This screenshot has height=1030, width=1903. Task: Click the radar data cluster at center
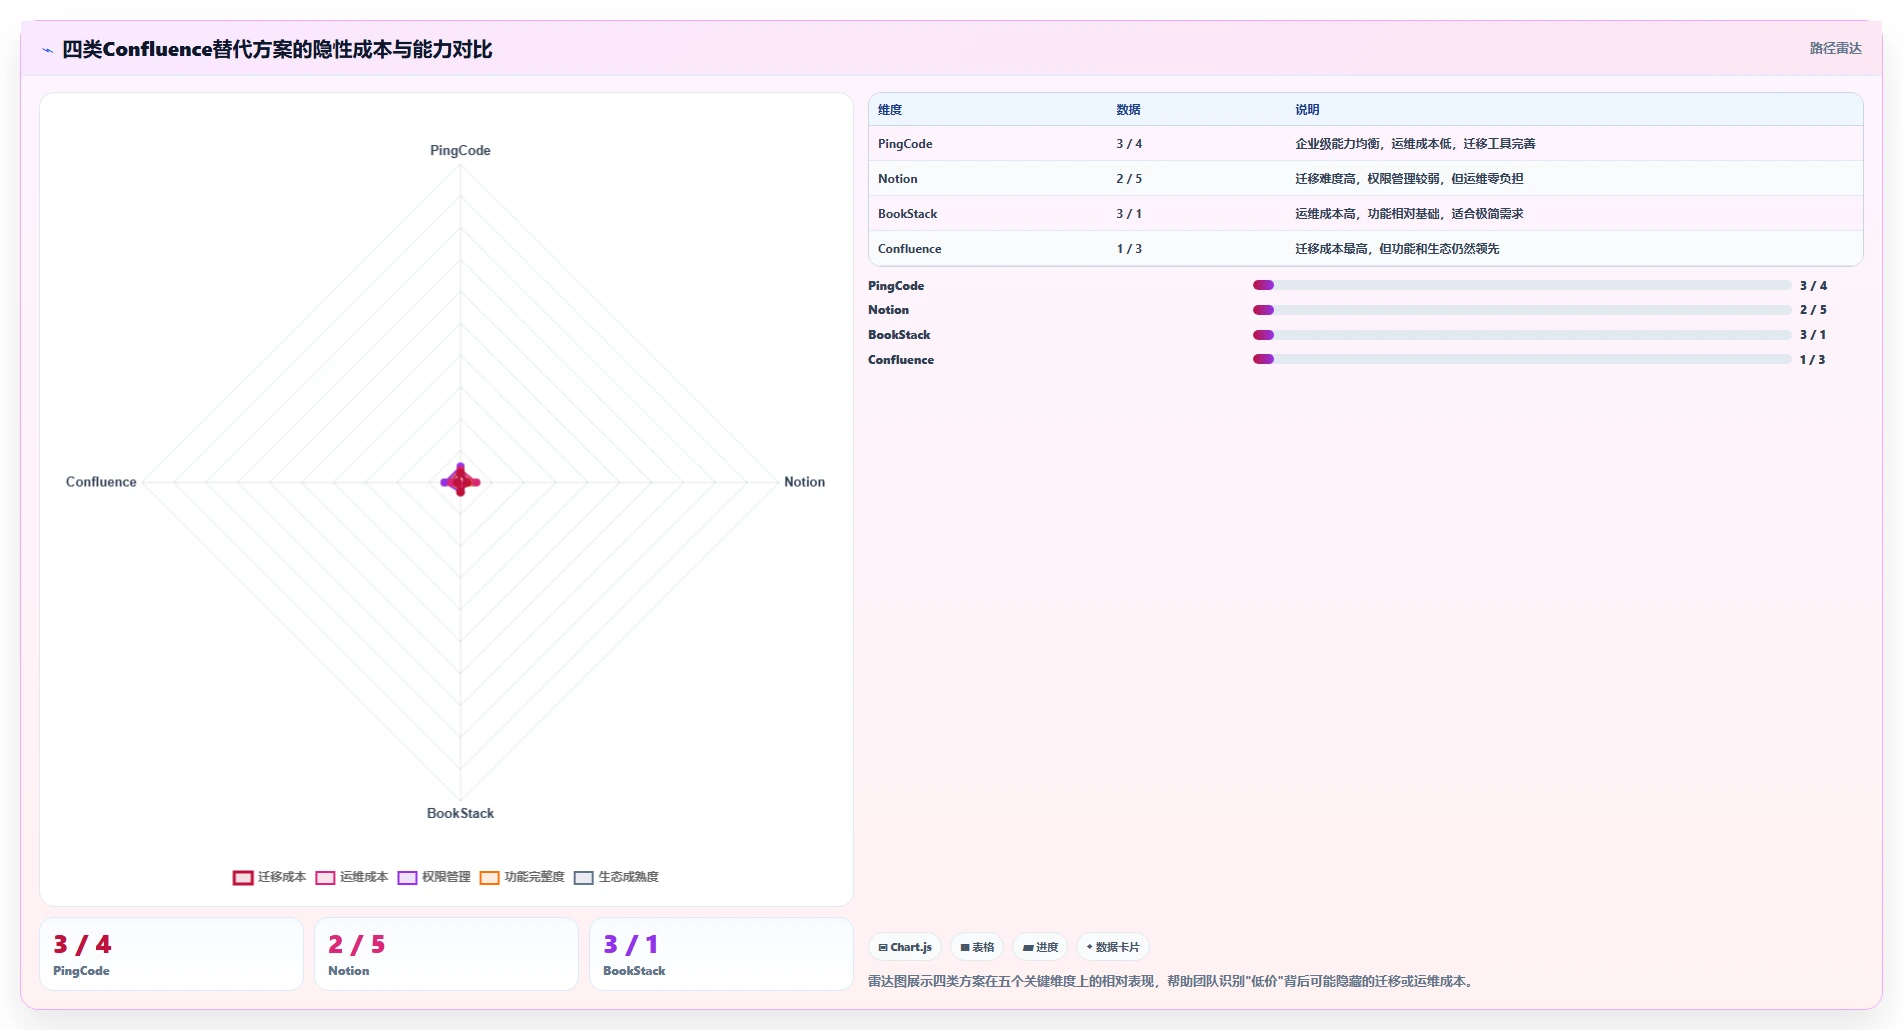[460, 481]
